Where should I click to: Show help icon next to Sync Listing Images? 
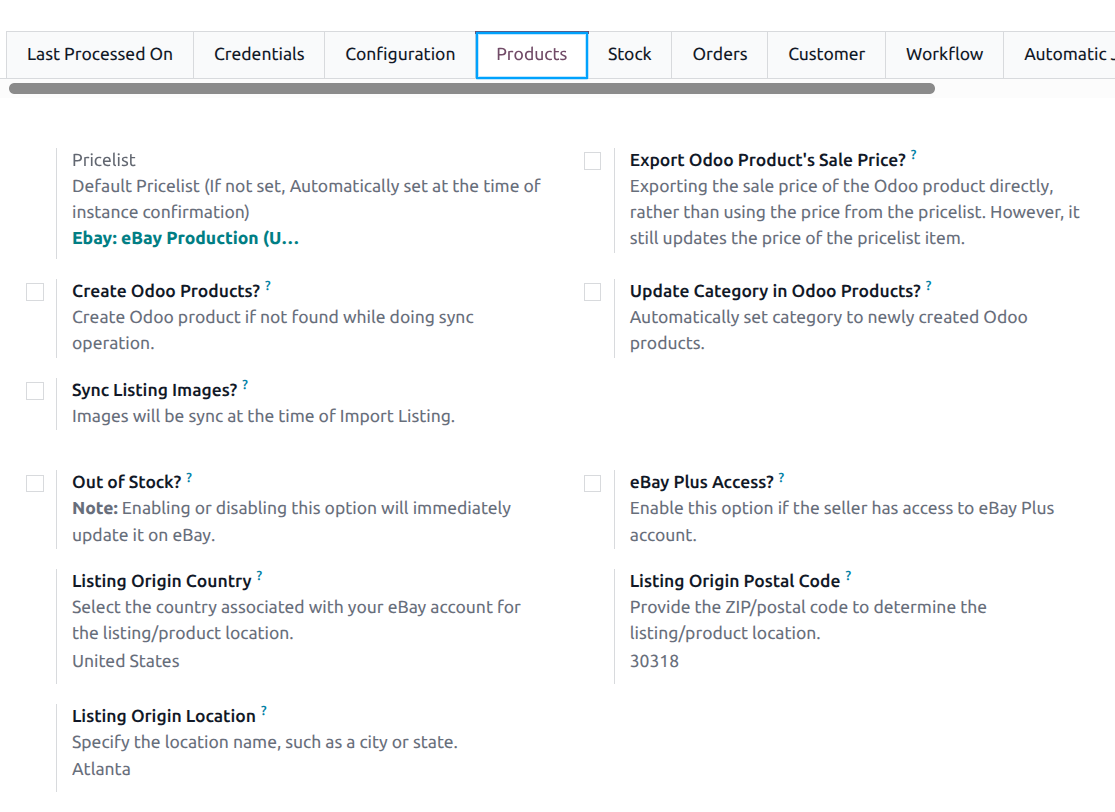click(245, 384)
